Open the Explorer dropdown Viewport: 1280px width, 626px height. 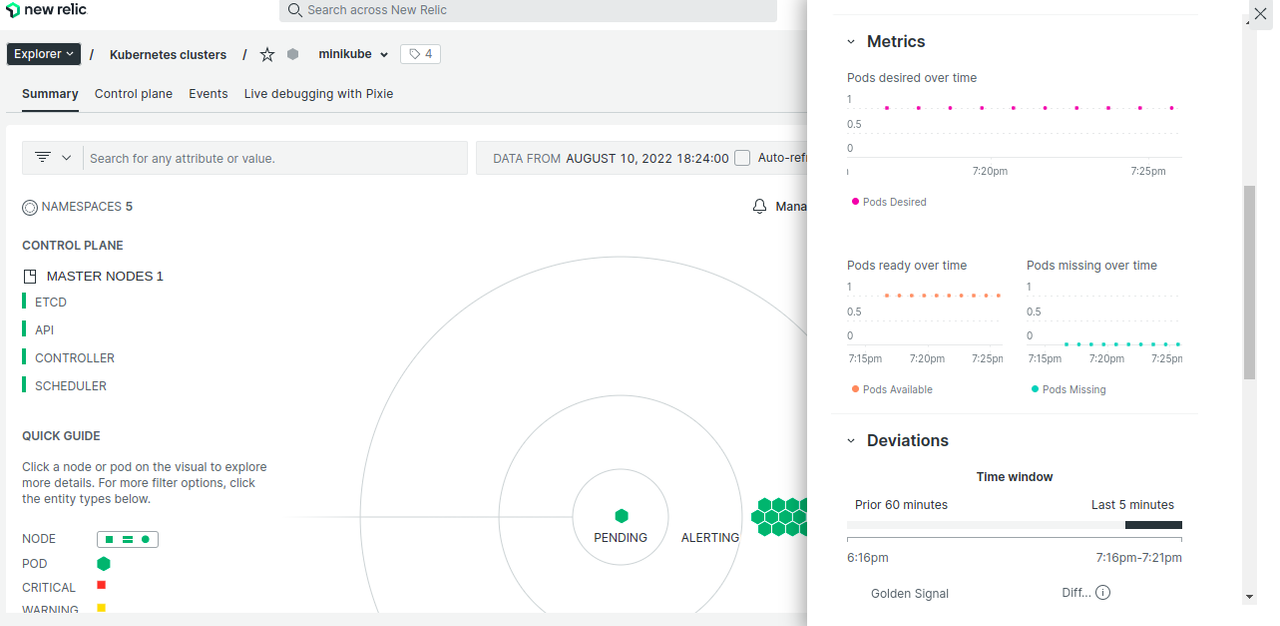pos(43,54)
